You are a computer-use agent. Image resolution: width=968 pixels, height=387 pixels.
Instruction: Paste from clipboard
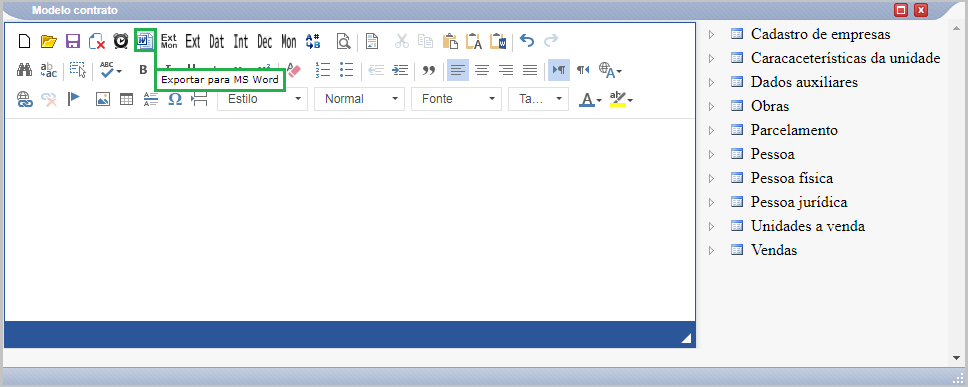451,41
